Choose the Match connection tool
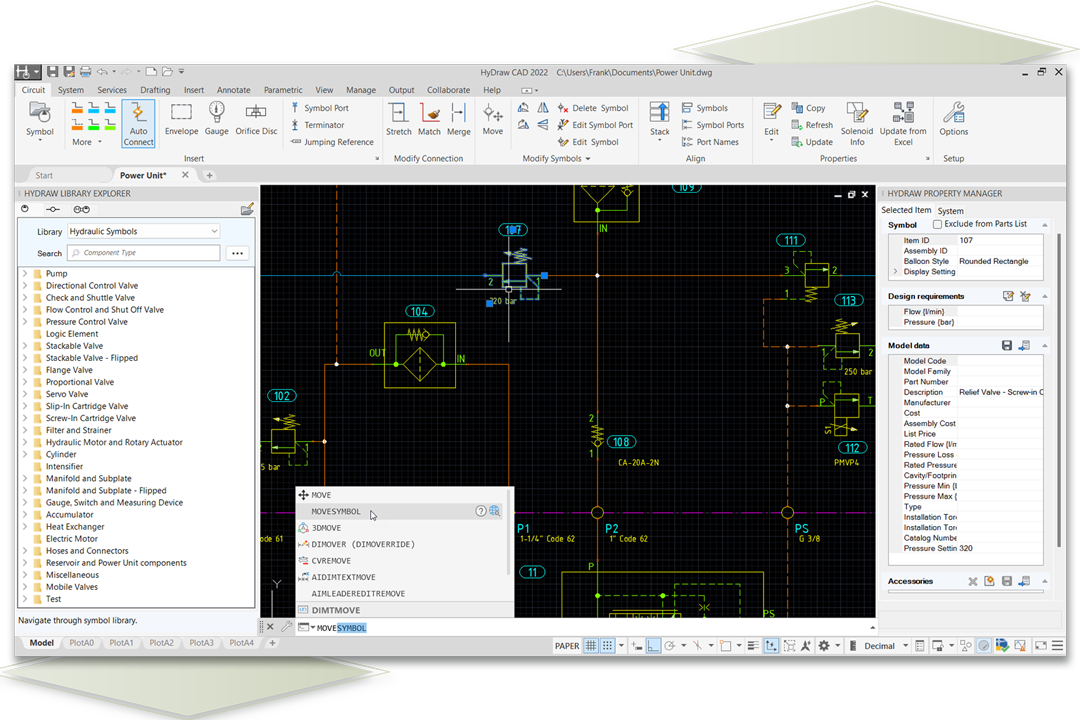The height and width of the screenshot is (720, 1080). coord(429,119)
